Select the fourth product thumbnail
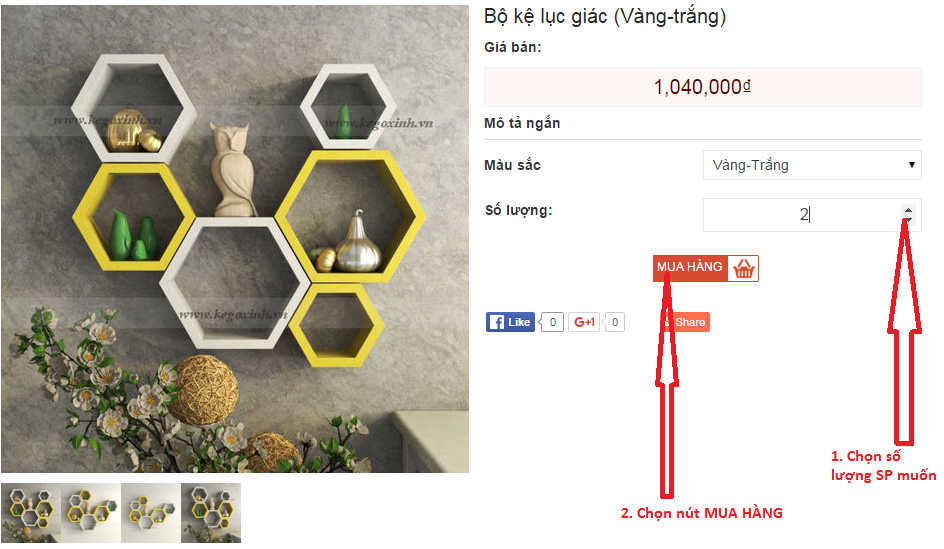944x549 pixels. 211,513
